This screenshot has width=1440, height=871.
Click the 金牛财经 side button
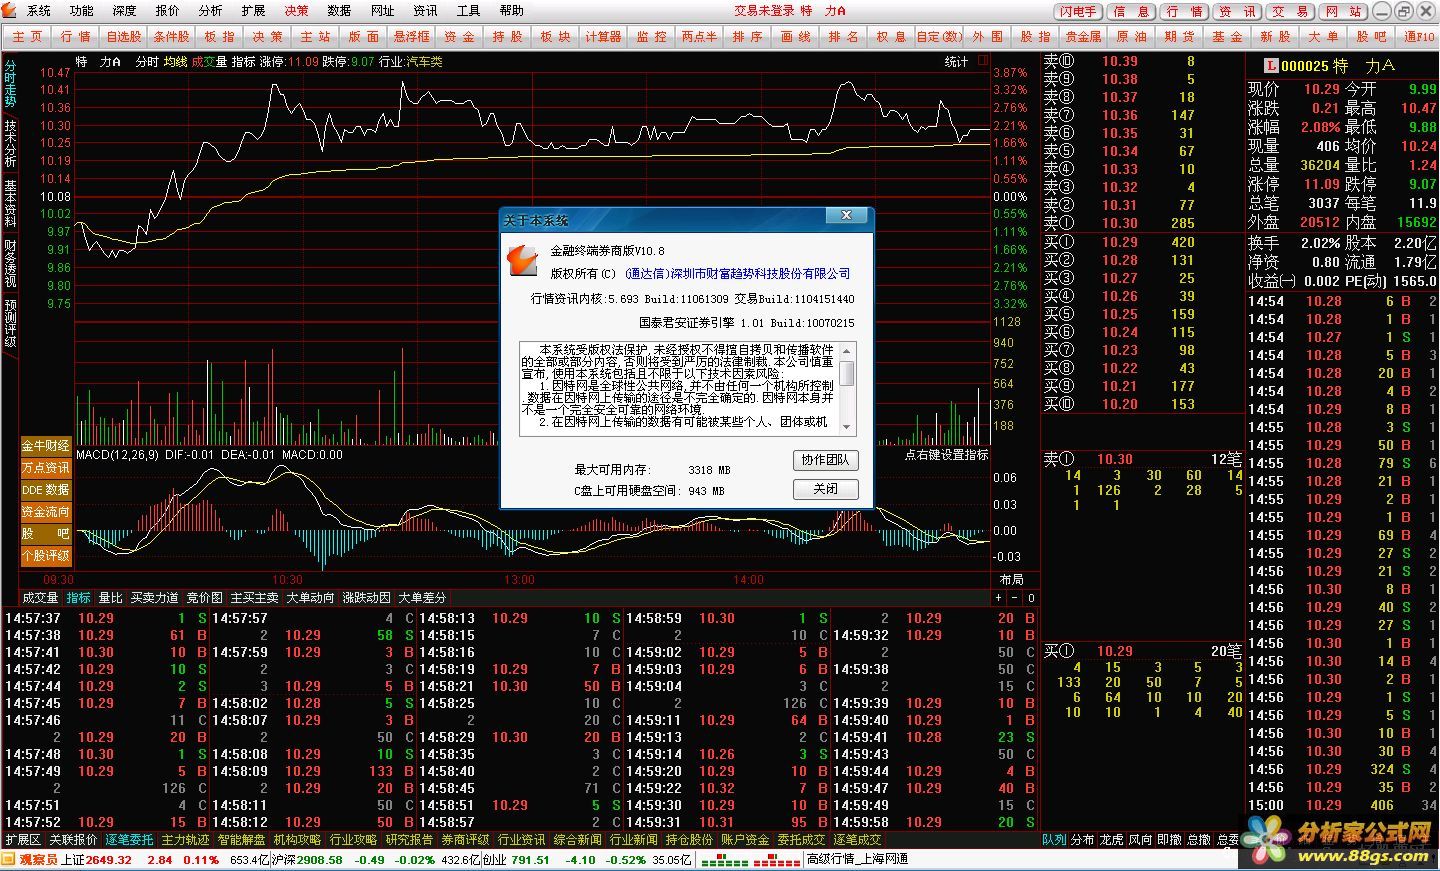pyautogui.click(x=46, y=445)
